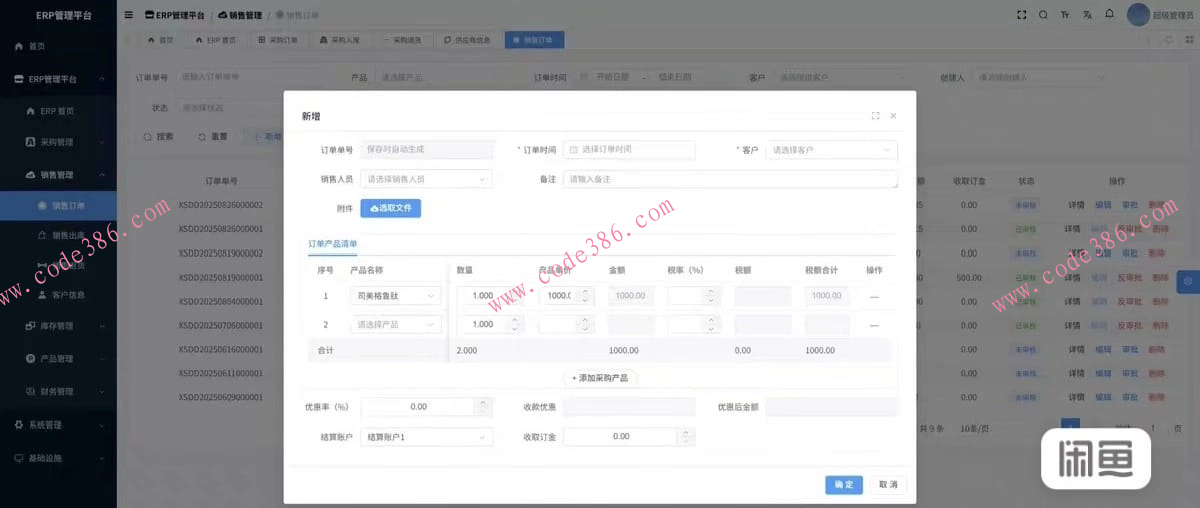Increase row 2 quantity with up arrow

(x=515, y=320)
